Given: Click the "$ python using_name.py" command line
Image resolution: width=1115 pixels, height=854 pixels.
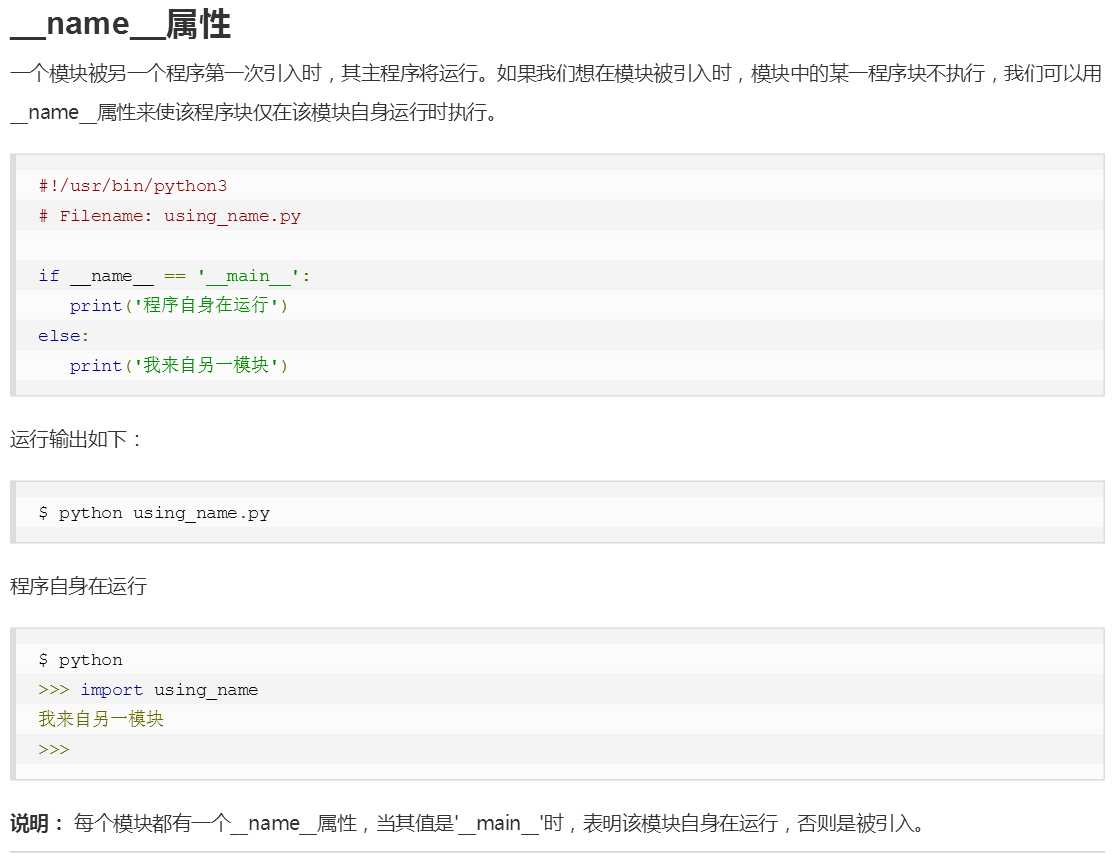Looking at the screenshot, I should coord(154,513).
